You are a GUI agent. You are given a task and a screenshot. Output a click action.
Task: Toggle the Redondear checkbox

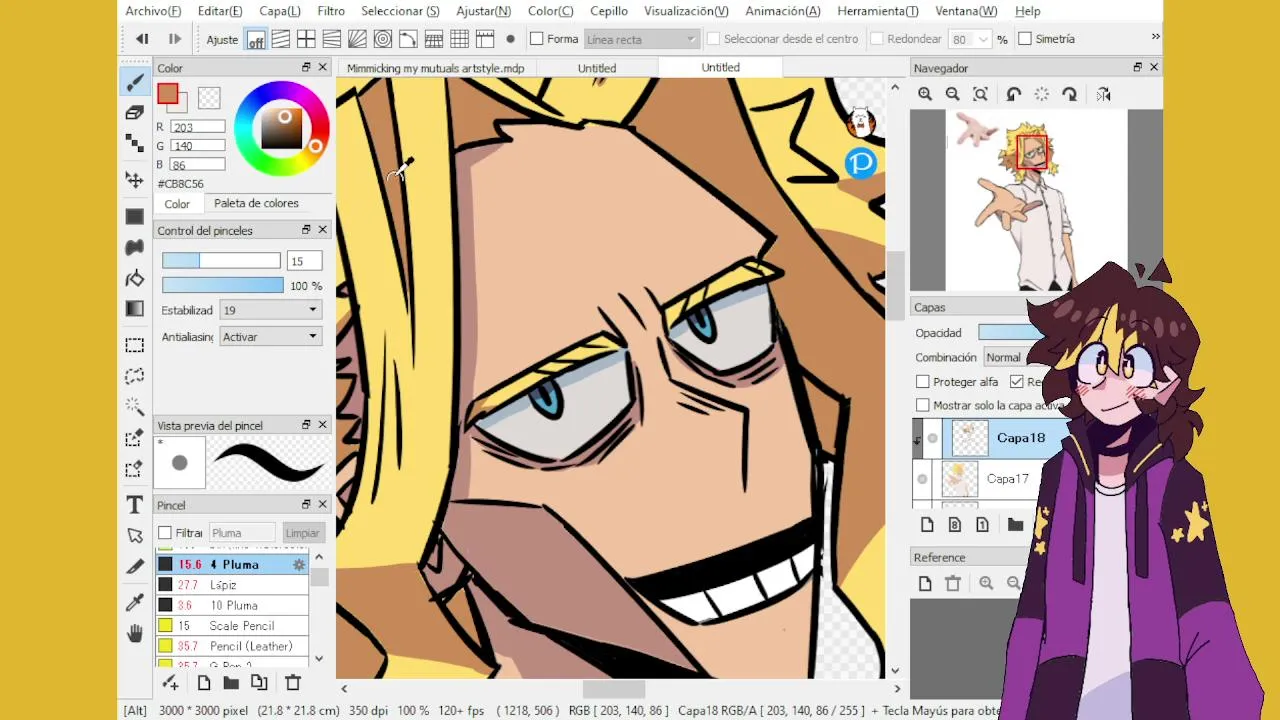pyautogui.click(x=876, y=39)
